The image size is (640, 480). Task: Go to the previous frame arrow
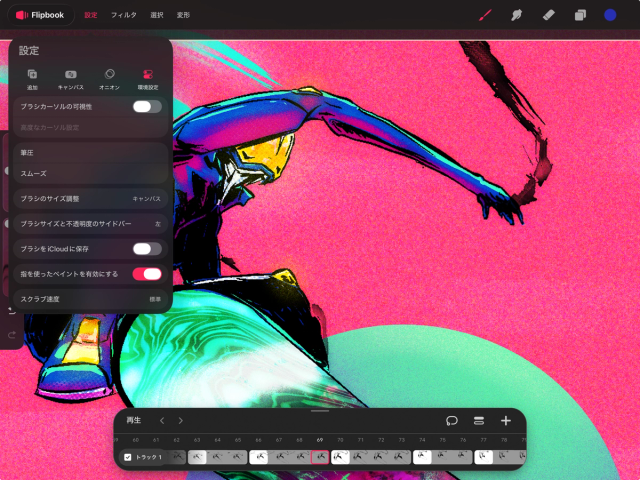(x=162, y=420)
